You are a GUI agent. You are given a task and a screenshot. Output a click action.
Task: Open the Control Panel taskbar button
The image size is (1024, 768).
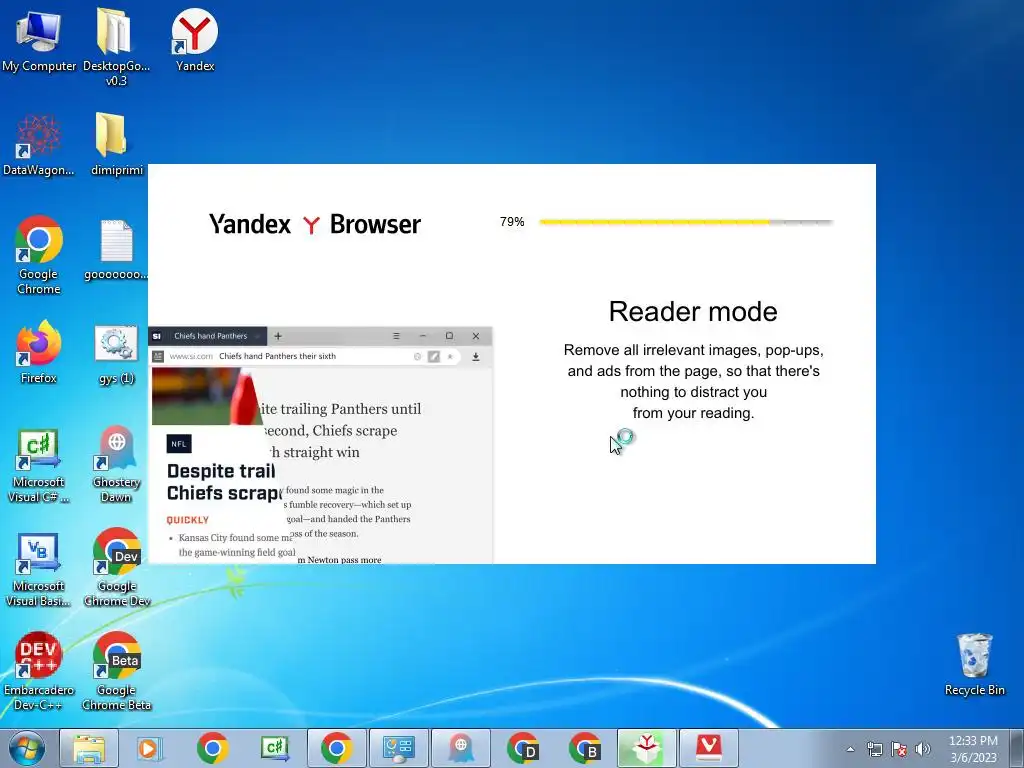398,748
